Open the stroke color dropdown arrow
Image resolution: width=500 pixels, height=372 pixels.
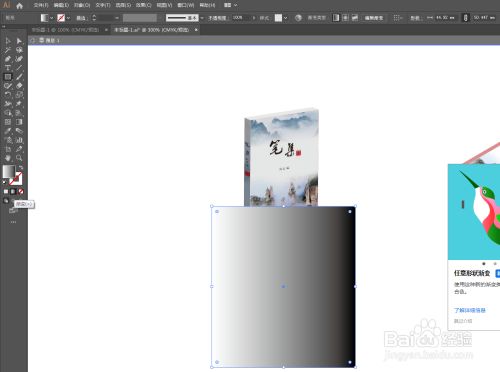(x=68, y=18)
